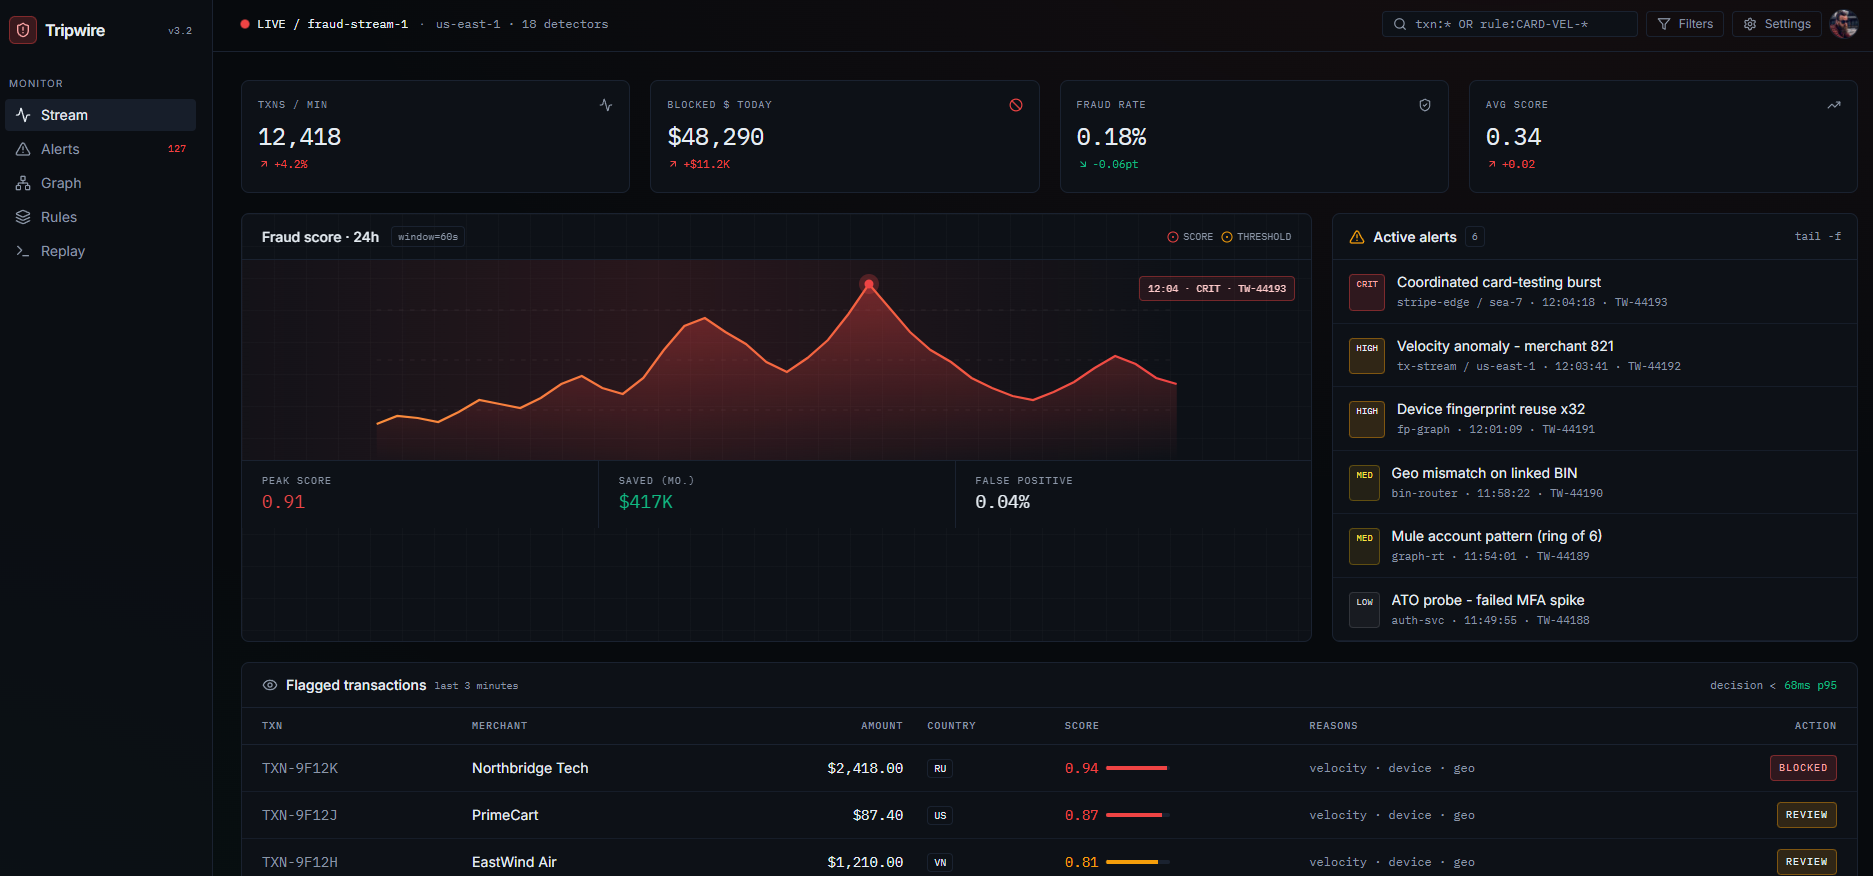Click the shield check icon on Fraud Rate card
Screen dimensions: 1873x876
click(1425, 105)
